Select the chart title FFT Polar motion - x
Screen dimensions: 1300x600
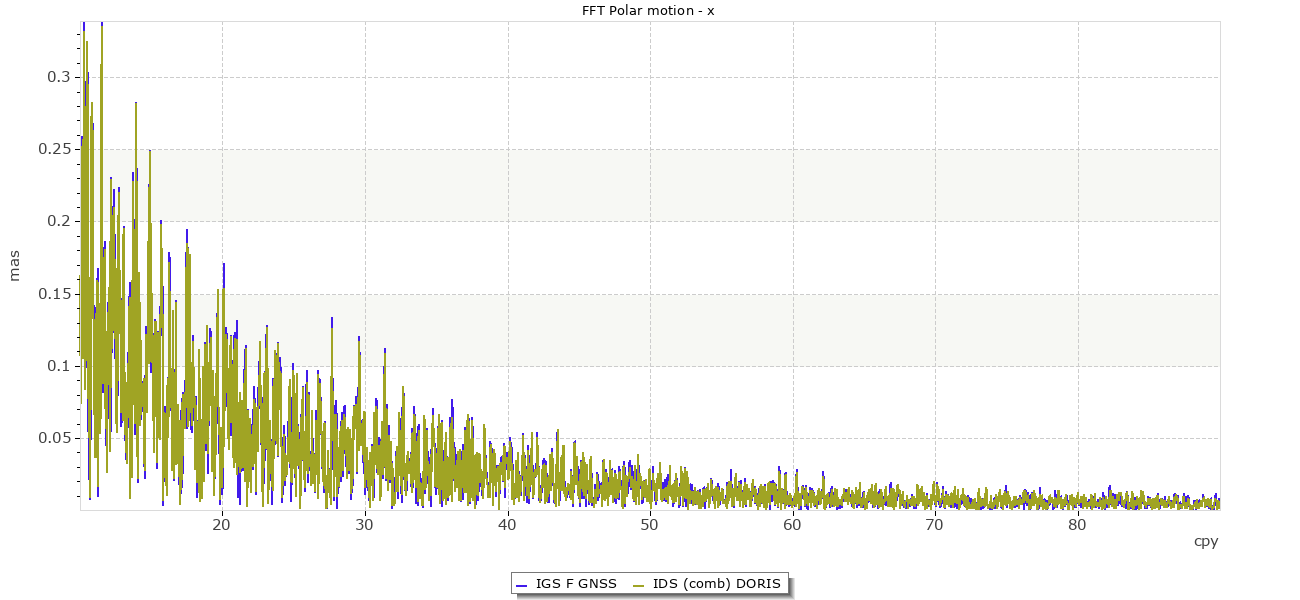coord(648,11)
